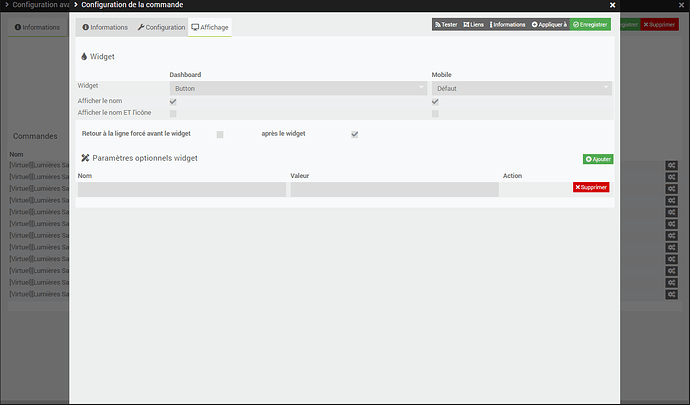Open settings gear for the sixth command row
690x405 pixels.
[672, 224]
